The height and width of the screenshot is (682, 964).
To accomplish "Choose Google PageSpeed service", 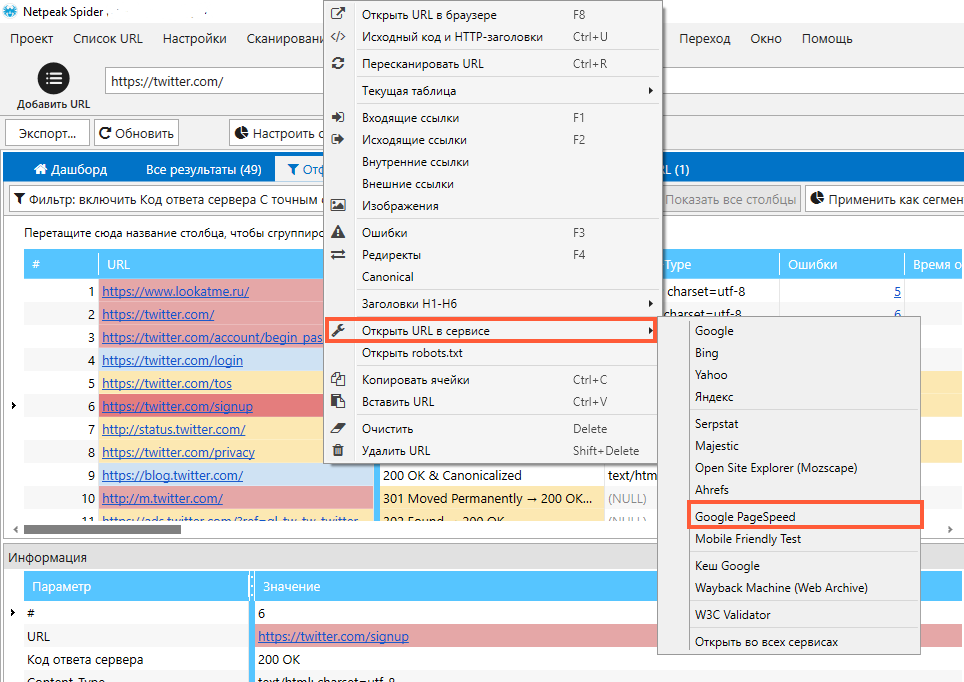I will point(805,516).
